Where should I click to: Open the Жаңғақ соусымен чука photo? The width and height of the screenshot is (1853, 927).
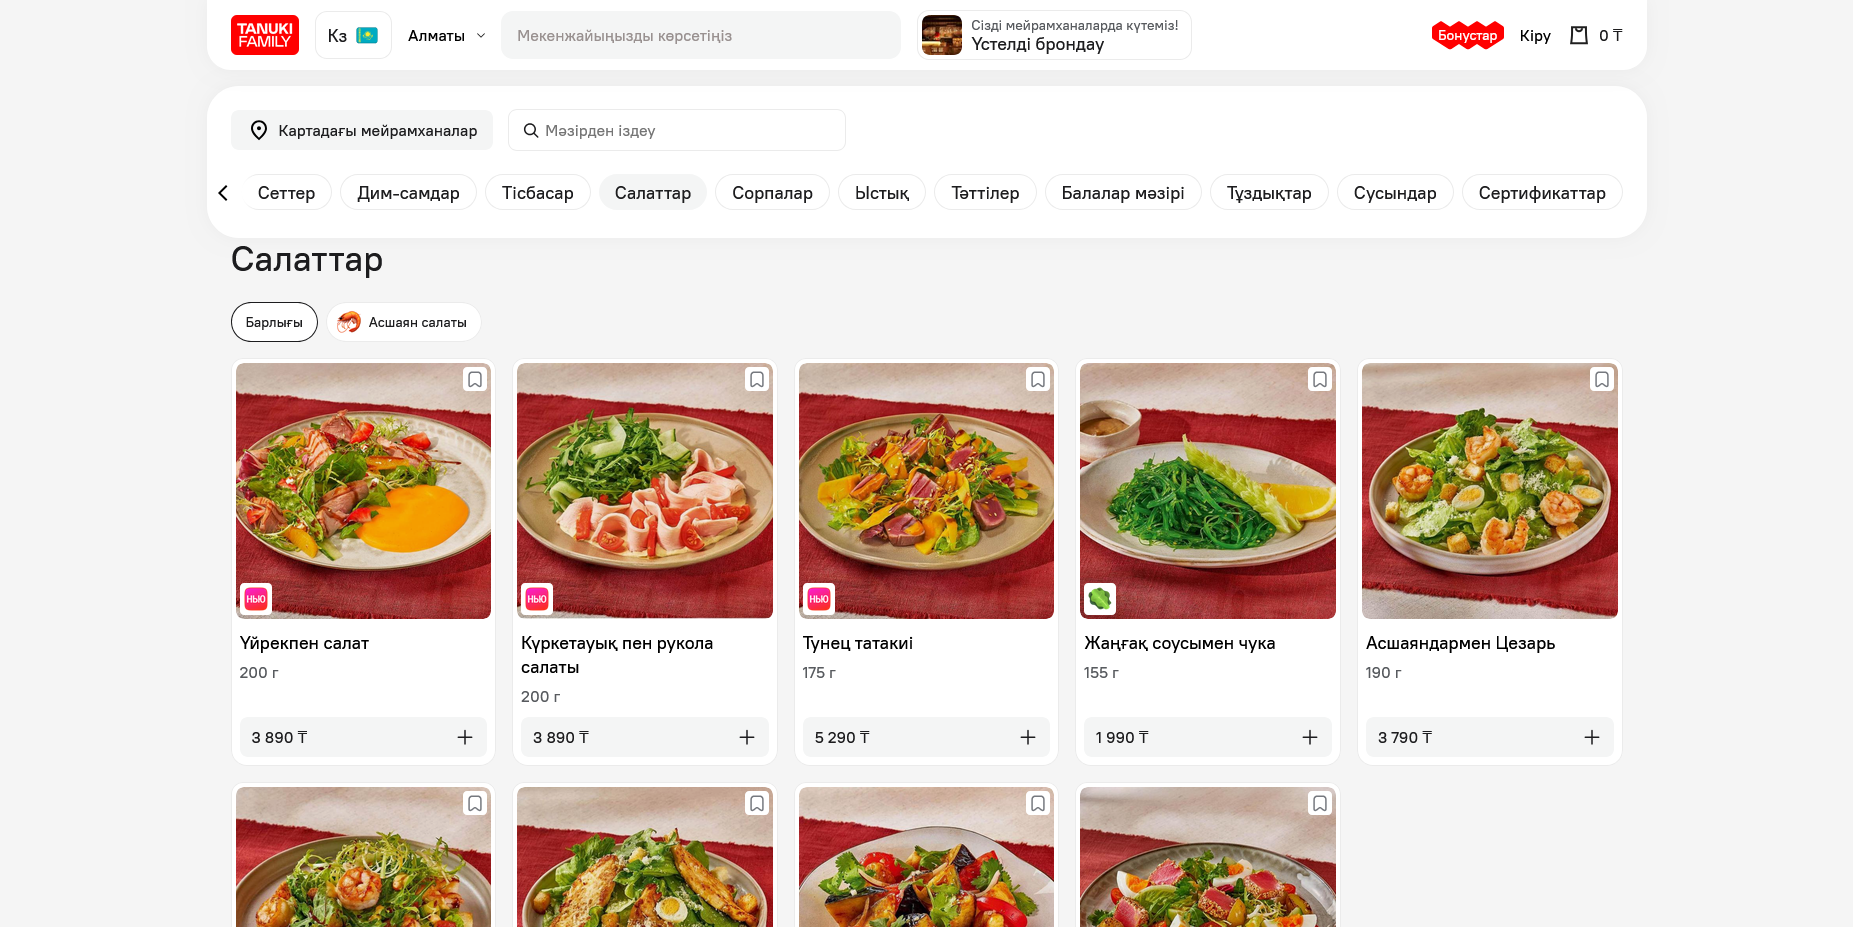1208,491
